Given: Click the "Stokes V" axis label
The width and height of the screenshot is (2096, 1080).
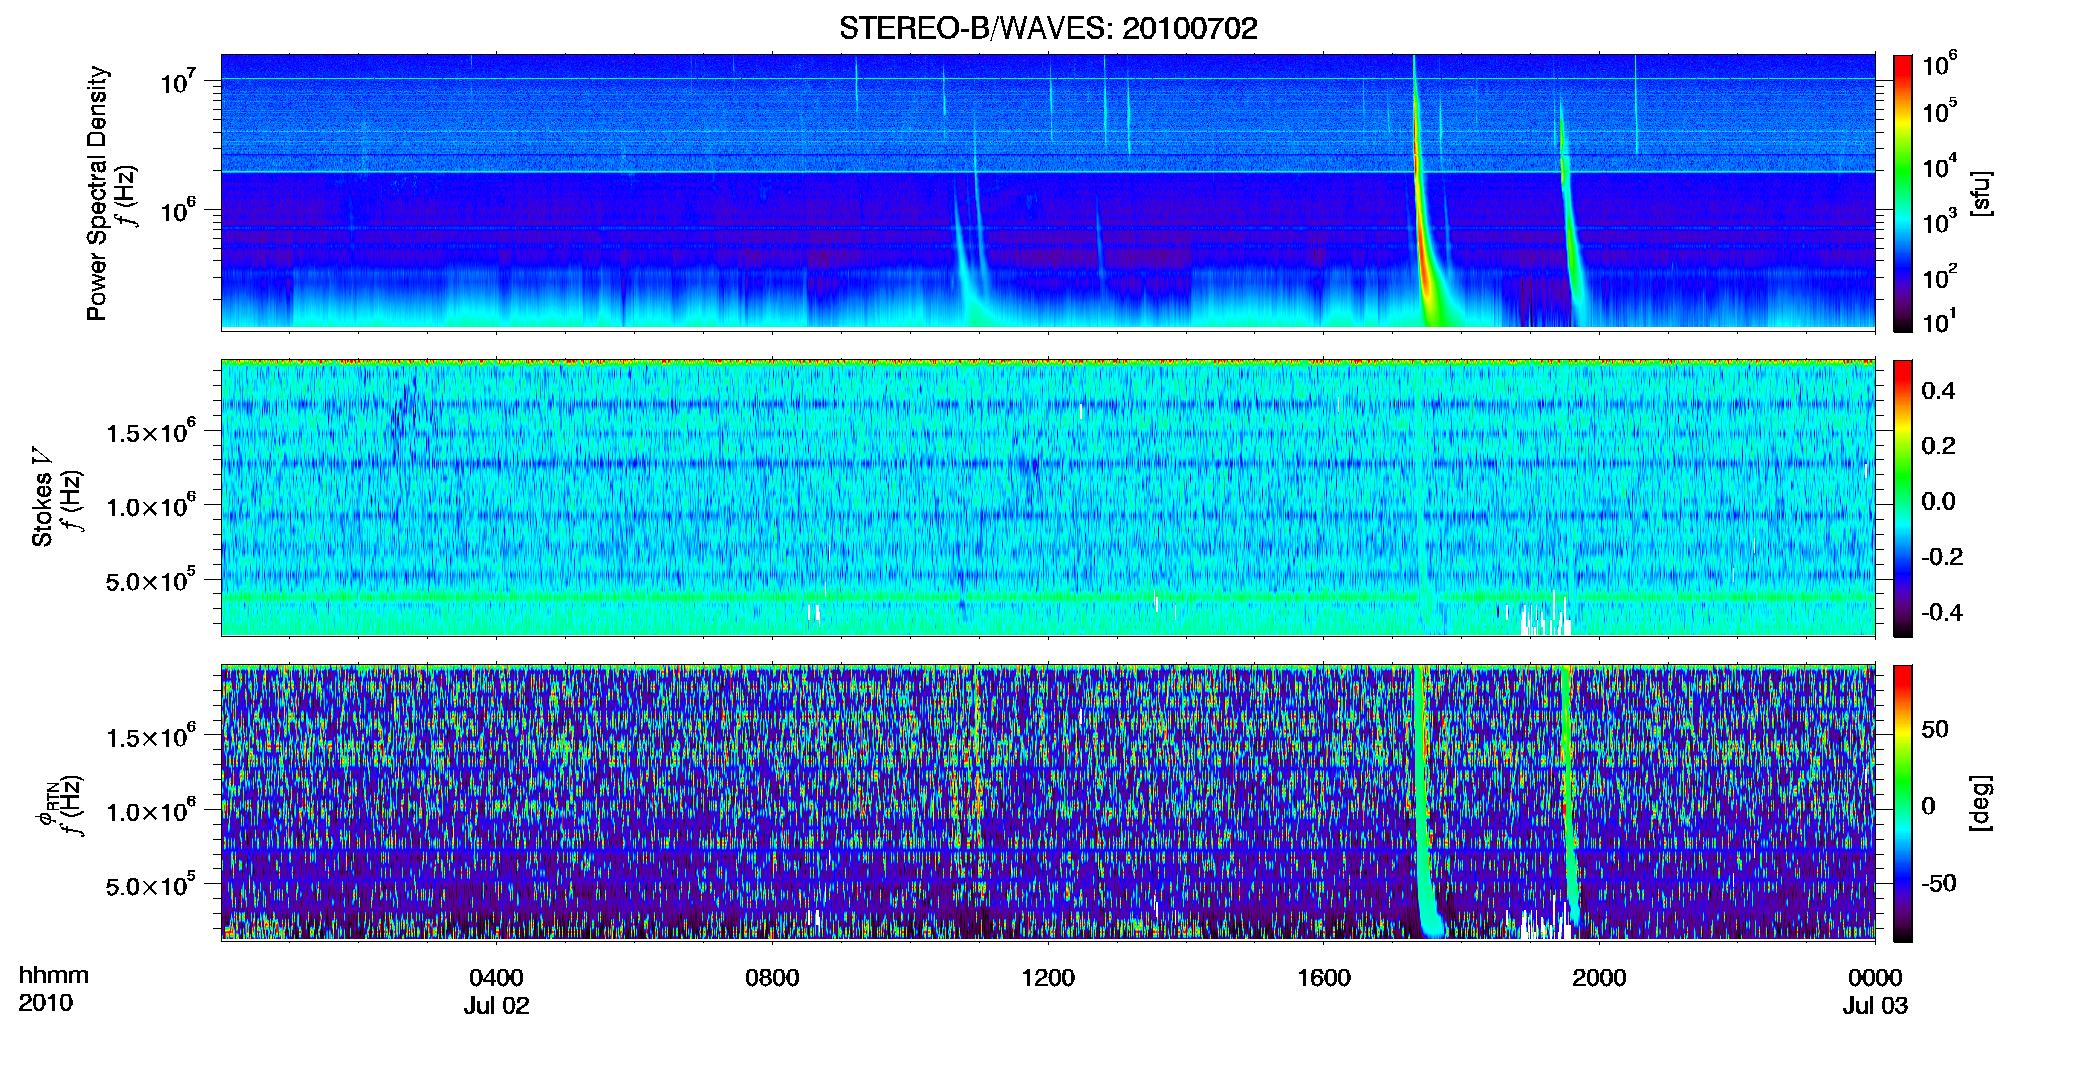Looking at the screenshot, I should (x=42, y=497).
